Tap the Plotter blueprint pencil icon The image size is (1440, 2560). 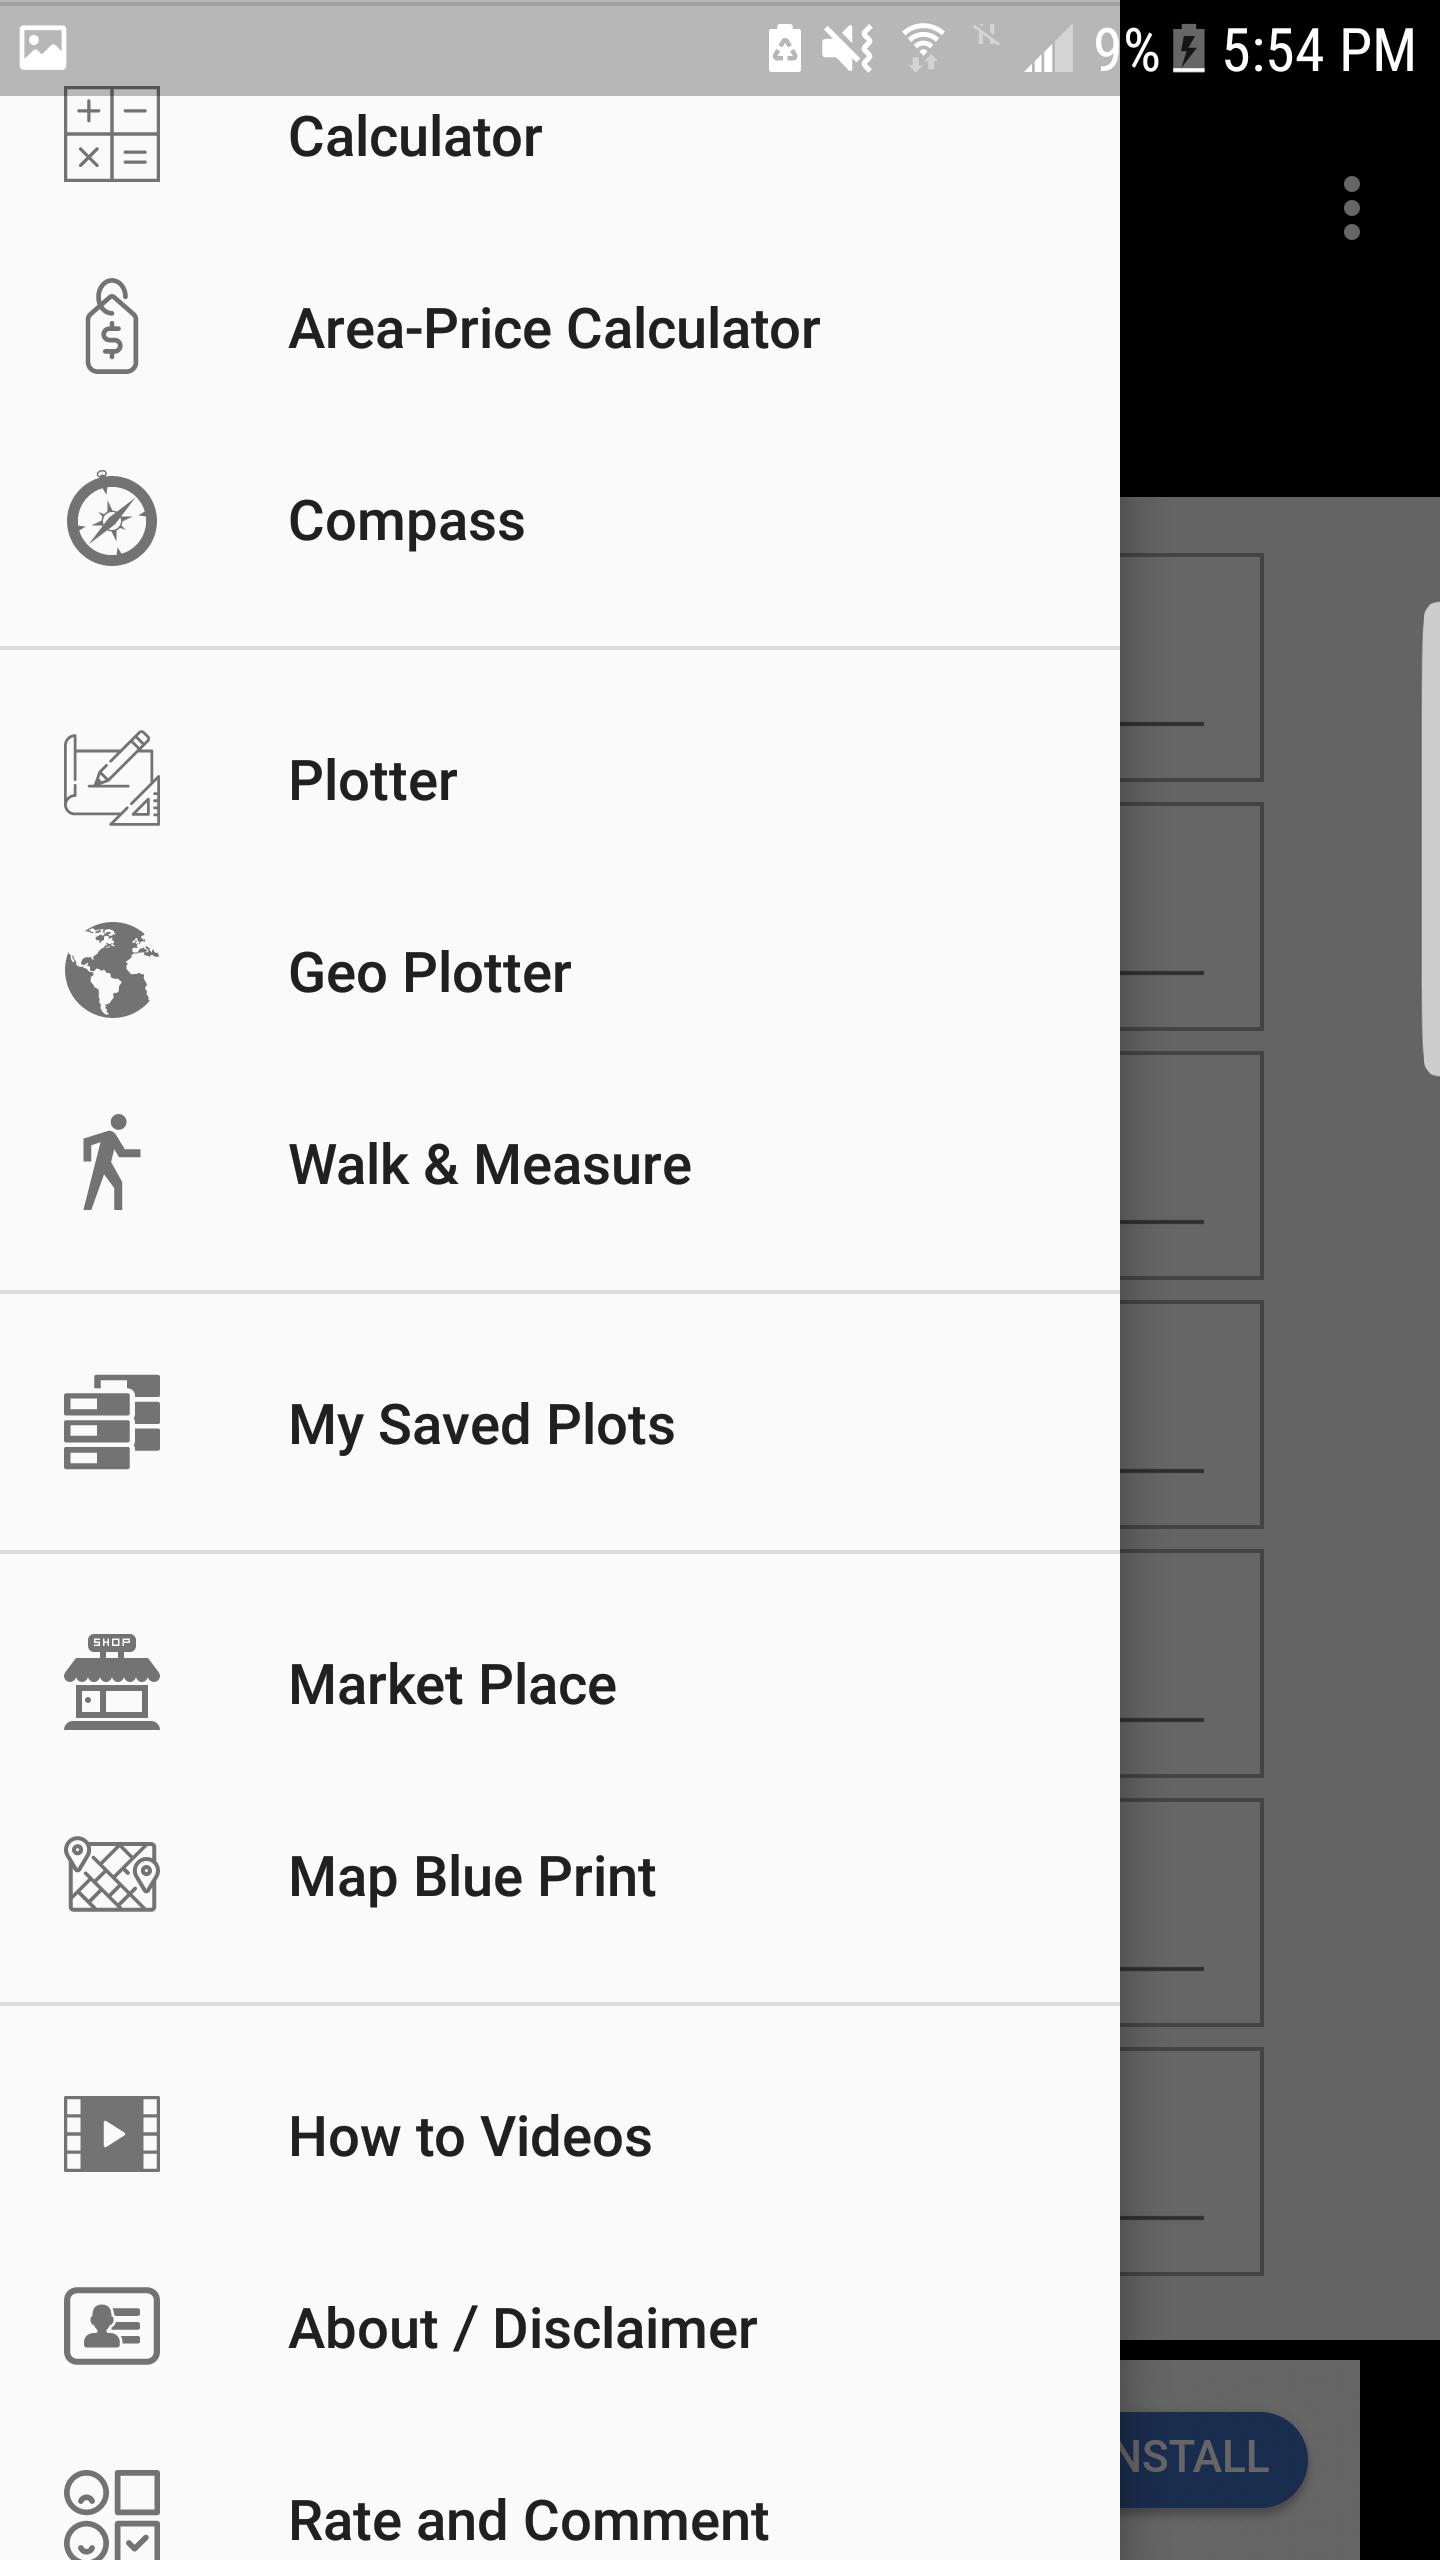pyautogui.click(x=112, y=780)
